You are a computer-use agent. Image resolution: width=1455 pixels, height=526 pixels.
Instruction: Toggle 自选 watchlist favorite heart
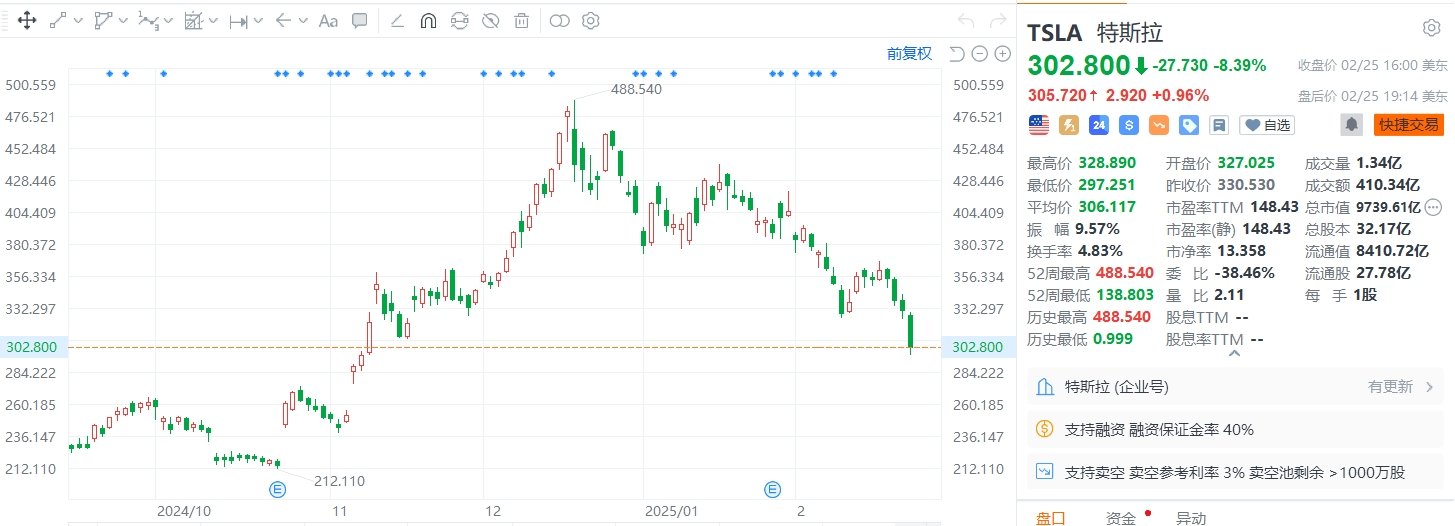(1266, 125)
